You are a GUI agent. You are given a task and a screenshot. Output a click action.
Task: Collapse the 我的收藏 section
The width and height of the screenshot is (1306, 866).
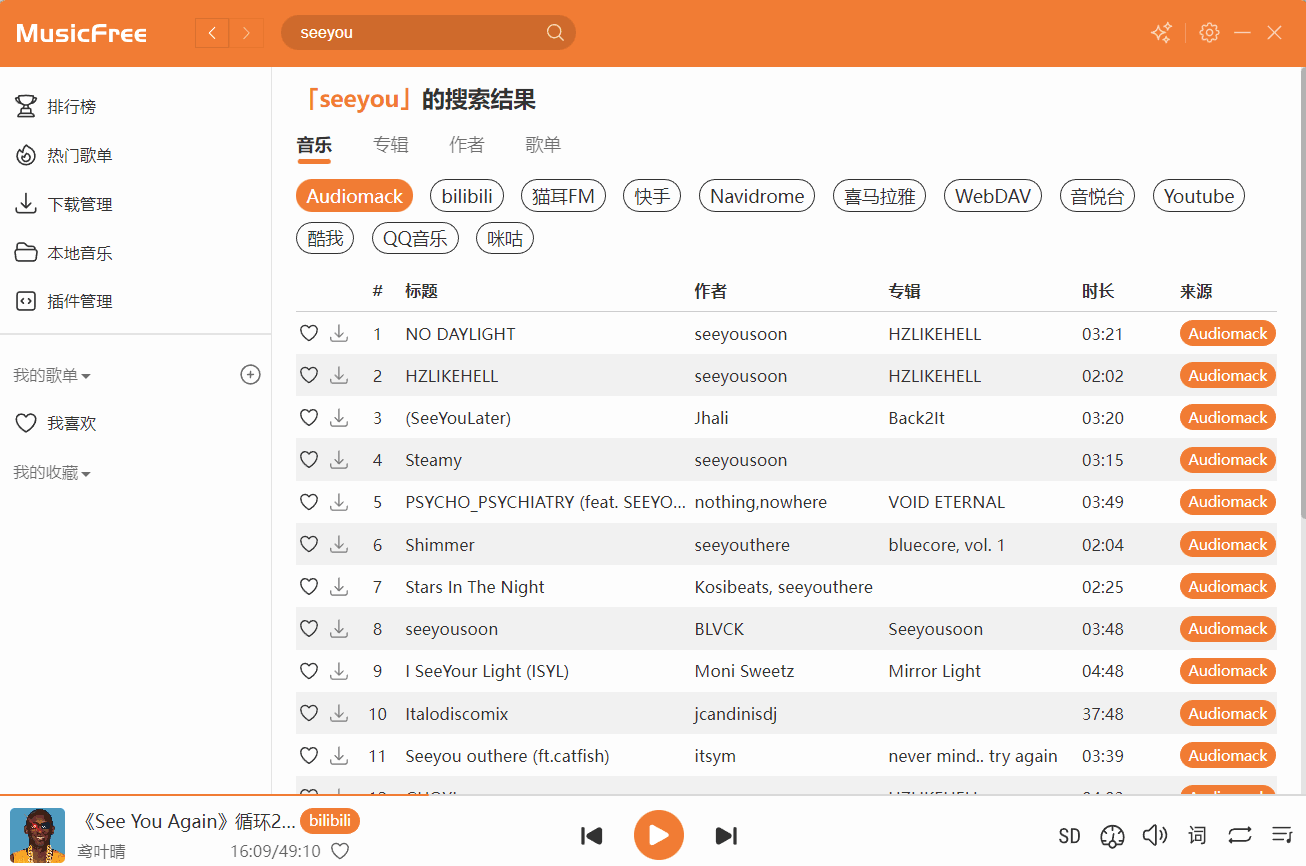[52, 472]
